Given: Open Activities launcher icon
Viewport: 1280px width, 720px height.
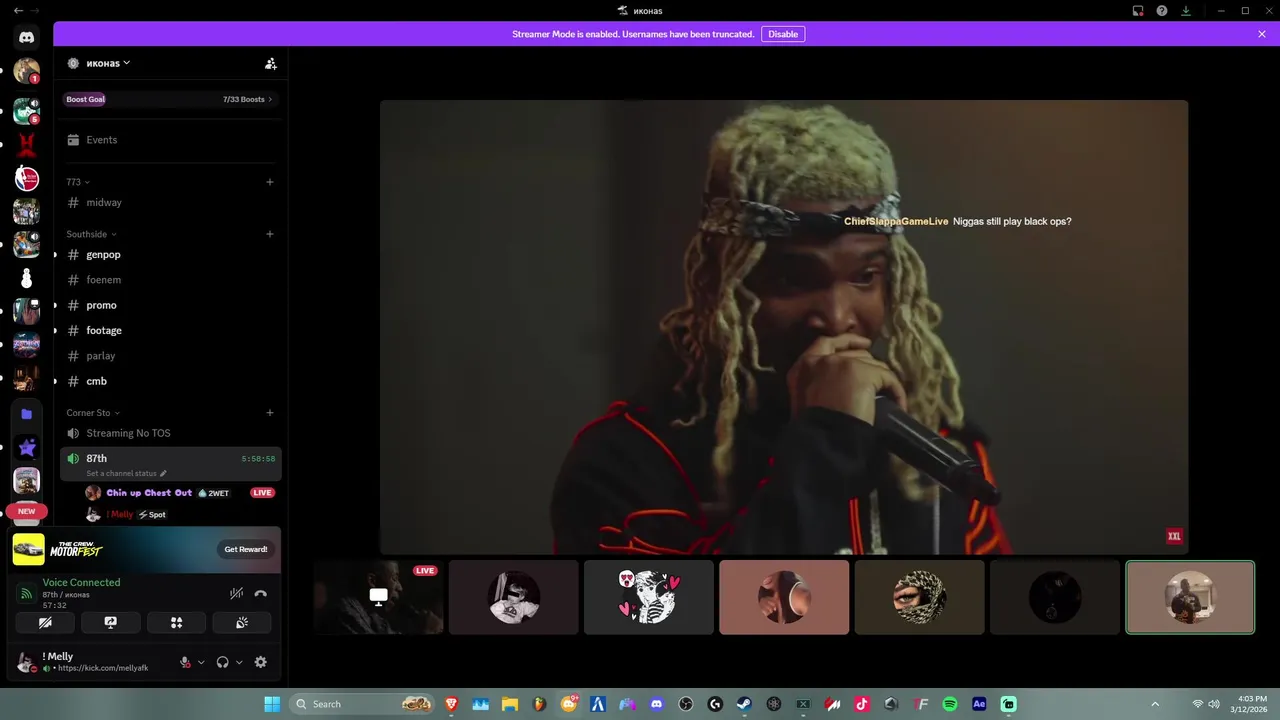Looking at the screenshot, I should [x=176, y=622].
